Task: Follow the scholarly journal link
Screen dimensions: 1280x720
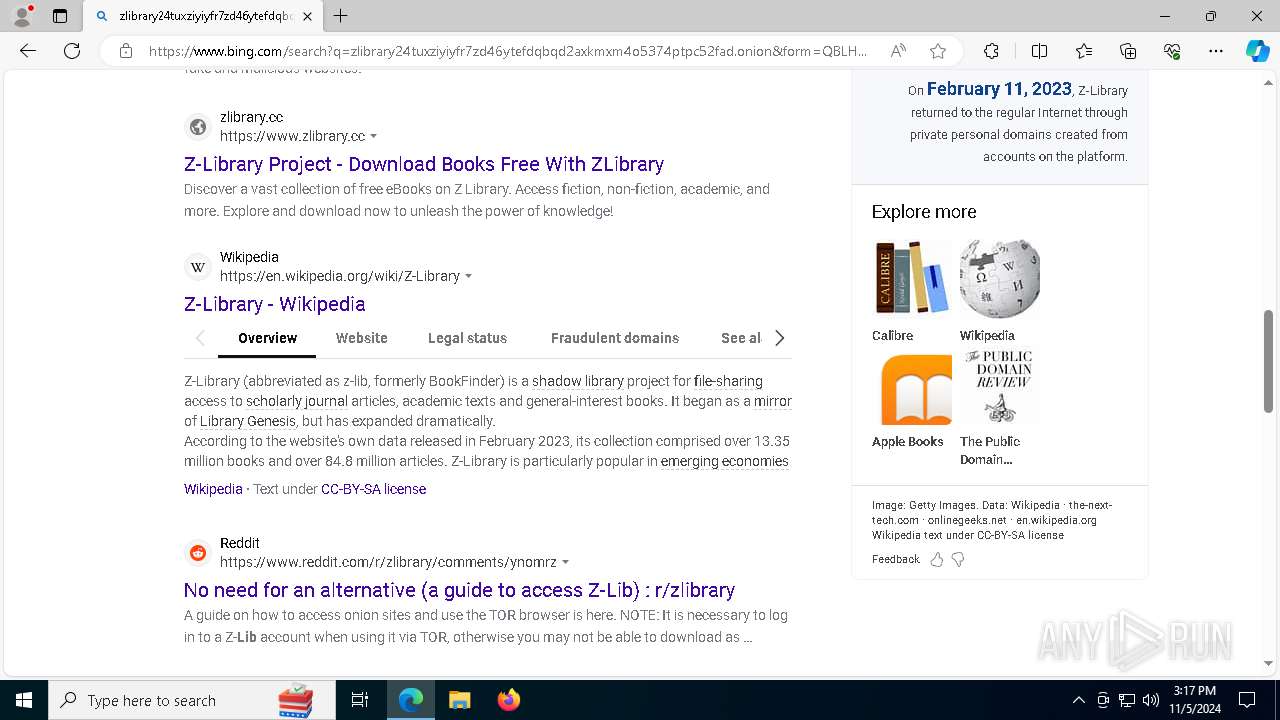Action: click(x=297, y=401)
